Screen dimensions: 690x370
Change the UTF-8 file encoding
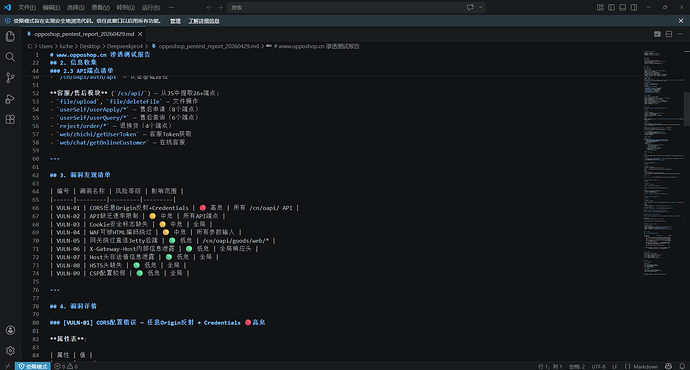(x=598, y=366)
